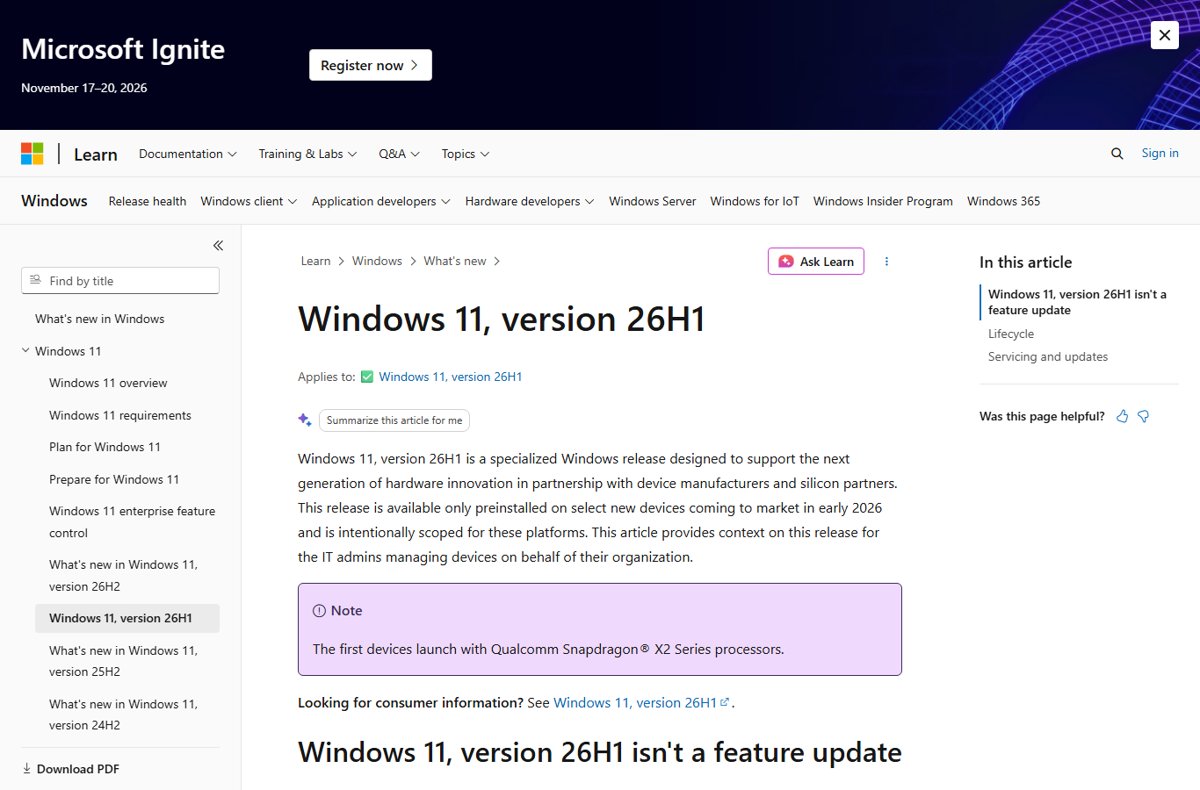Viewport: 1200px width, 790px height.
Task: Expand the Application developers menu
Action: [x=381, y=201]
